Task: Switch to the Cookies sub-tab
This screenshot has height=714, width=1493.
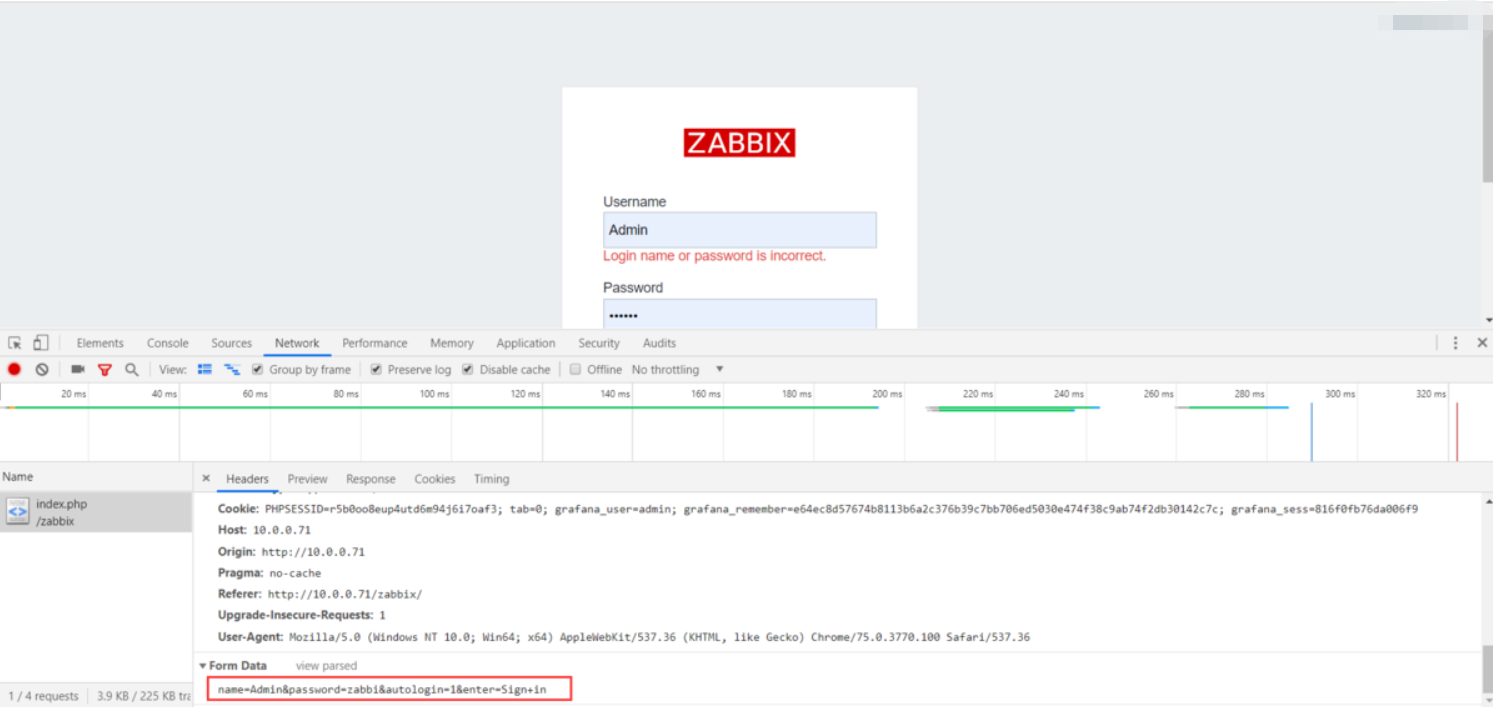Action: point(435,479)
